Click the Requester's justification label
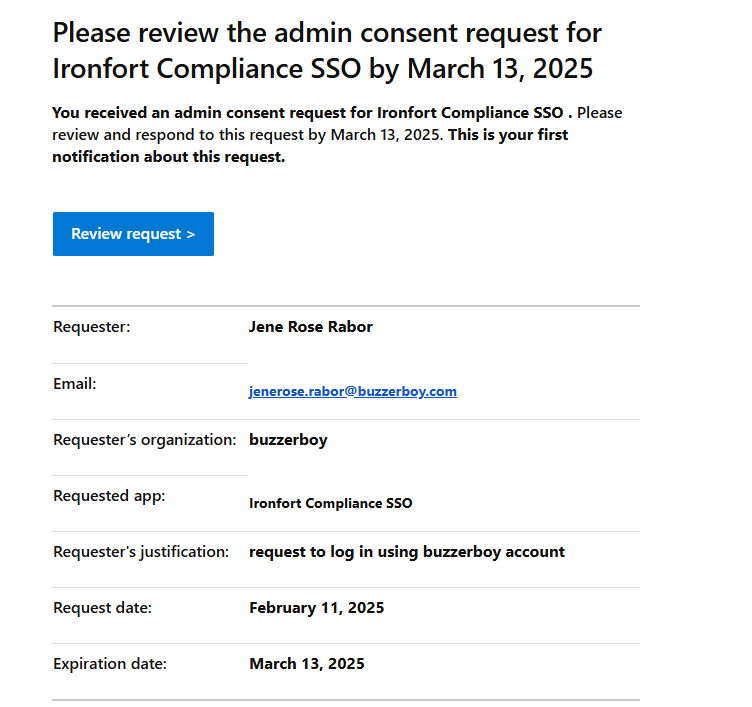This screenshot has height=707, width=752. click(141, 552)
